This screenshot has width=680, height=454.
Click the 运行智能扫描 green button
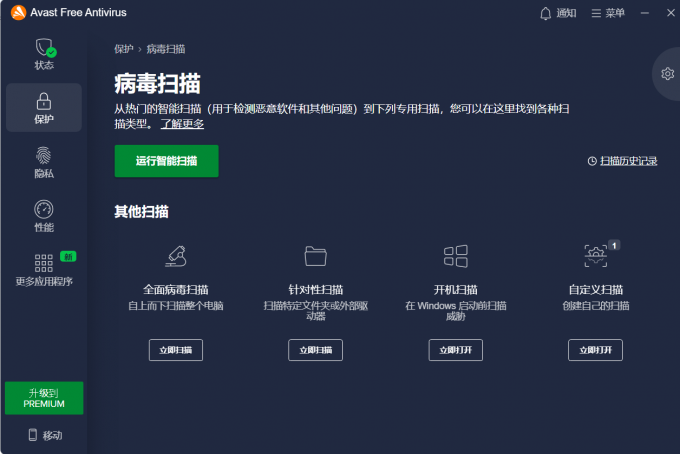tap(167, 161)
